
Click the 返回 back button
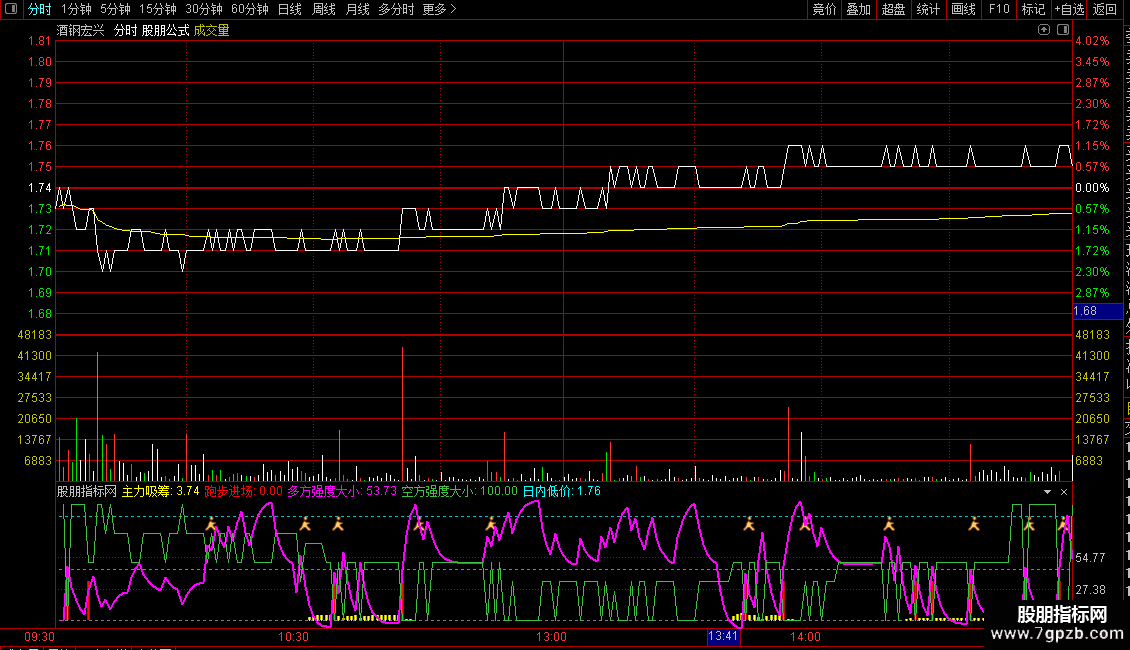pos(1105,9)
